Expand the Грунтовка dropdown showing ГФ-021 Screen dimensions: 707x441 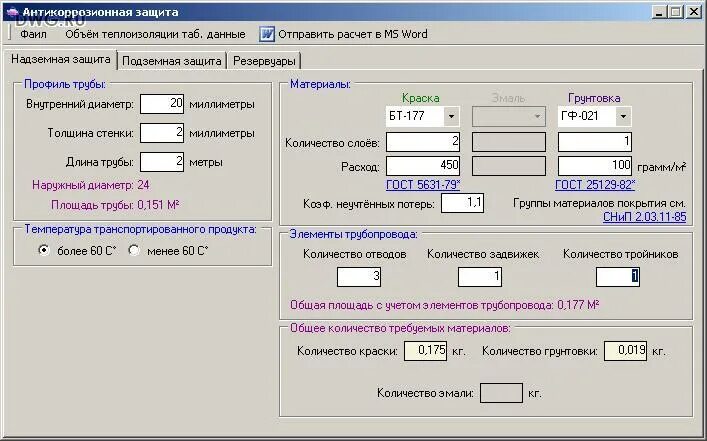click(x=623, y=116)
